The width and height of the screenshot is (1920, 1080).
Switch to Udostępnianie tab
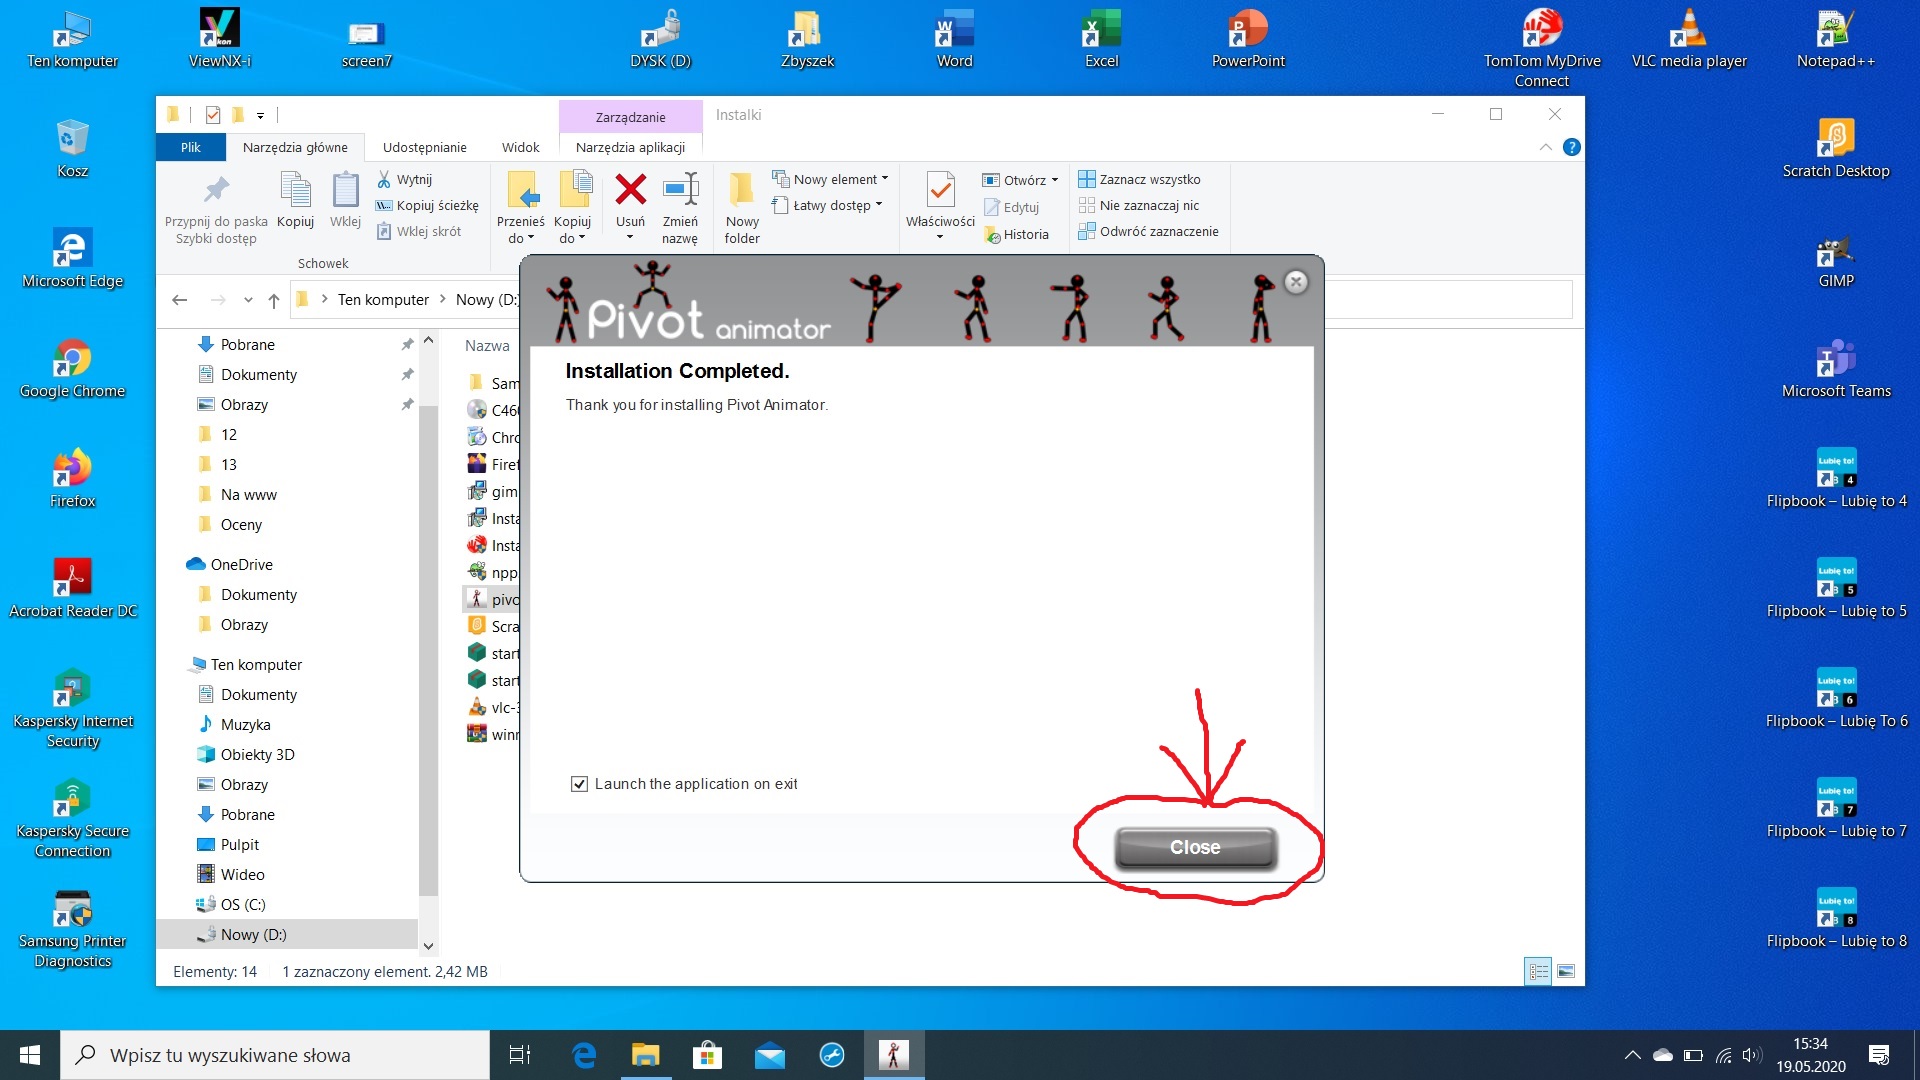tap(424, 147)
